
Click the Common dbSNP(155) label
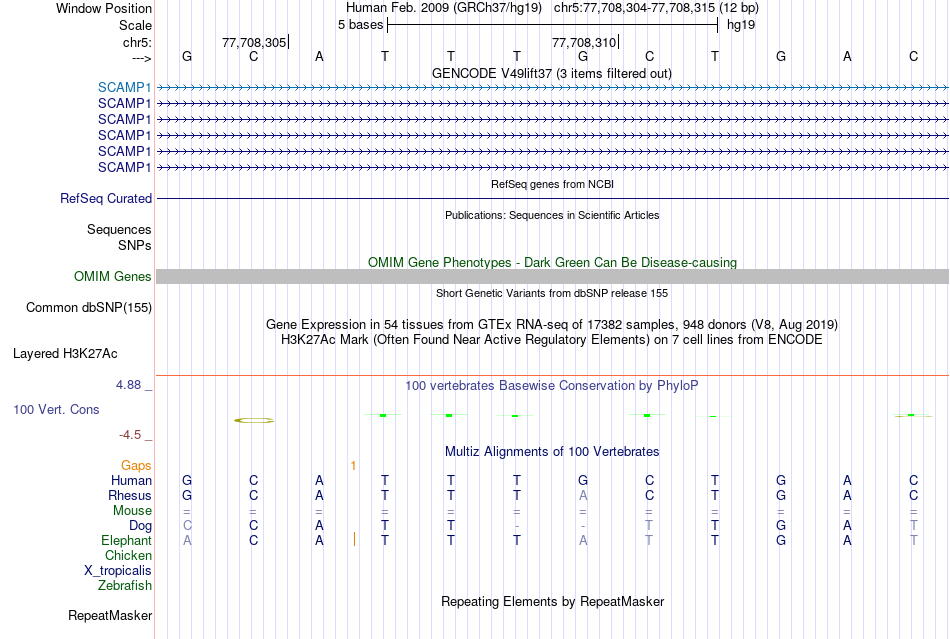pyautogui.click(x=88, y=308)
